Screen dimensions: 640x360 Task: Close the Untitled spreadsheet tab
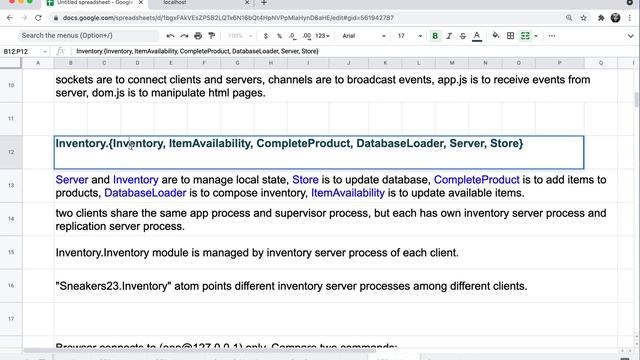(x=141, y=3)
